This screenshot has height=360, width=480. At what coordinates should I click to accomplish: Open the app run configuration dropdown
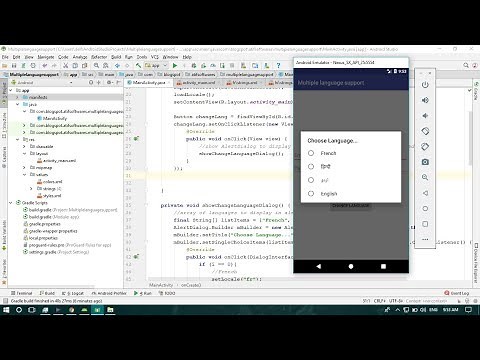(x=155, y=66)
